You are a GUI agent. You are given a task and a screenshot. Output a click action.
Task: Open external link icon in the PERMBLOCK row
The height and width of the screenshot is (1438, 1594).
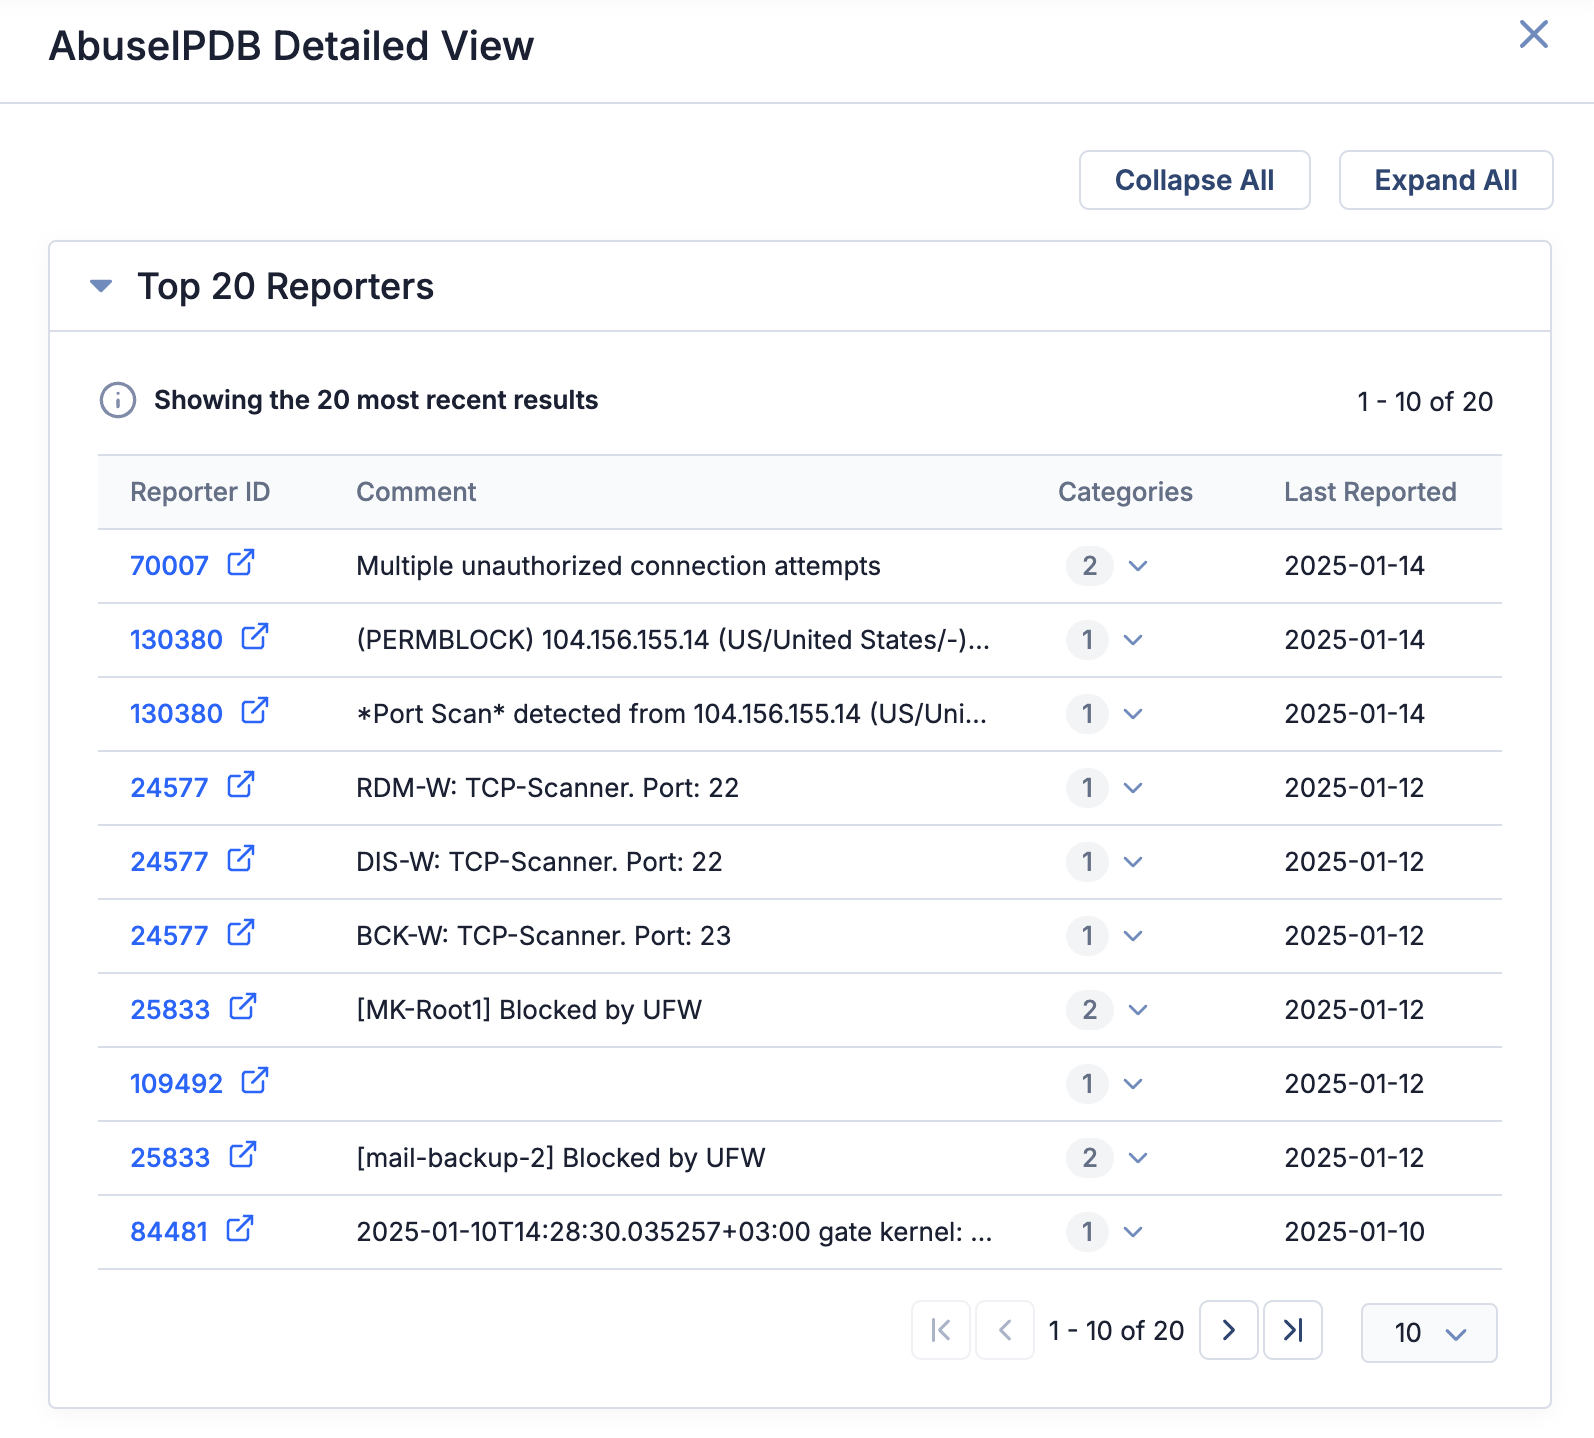coord(255,637)
